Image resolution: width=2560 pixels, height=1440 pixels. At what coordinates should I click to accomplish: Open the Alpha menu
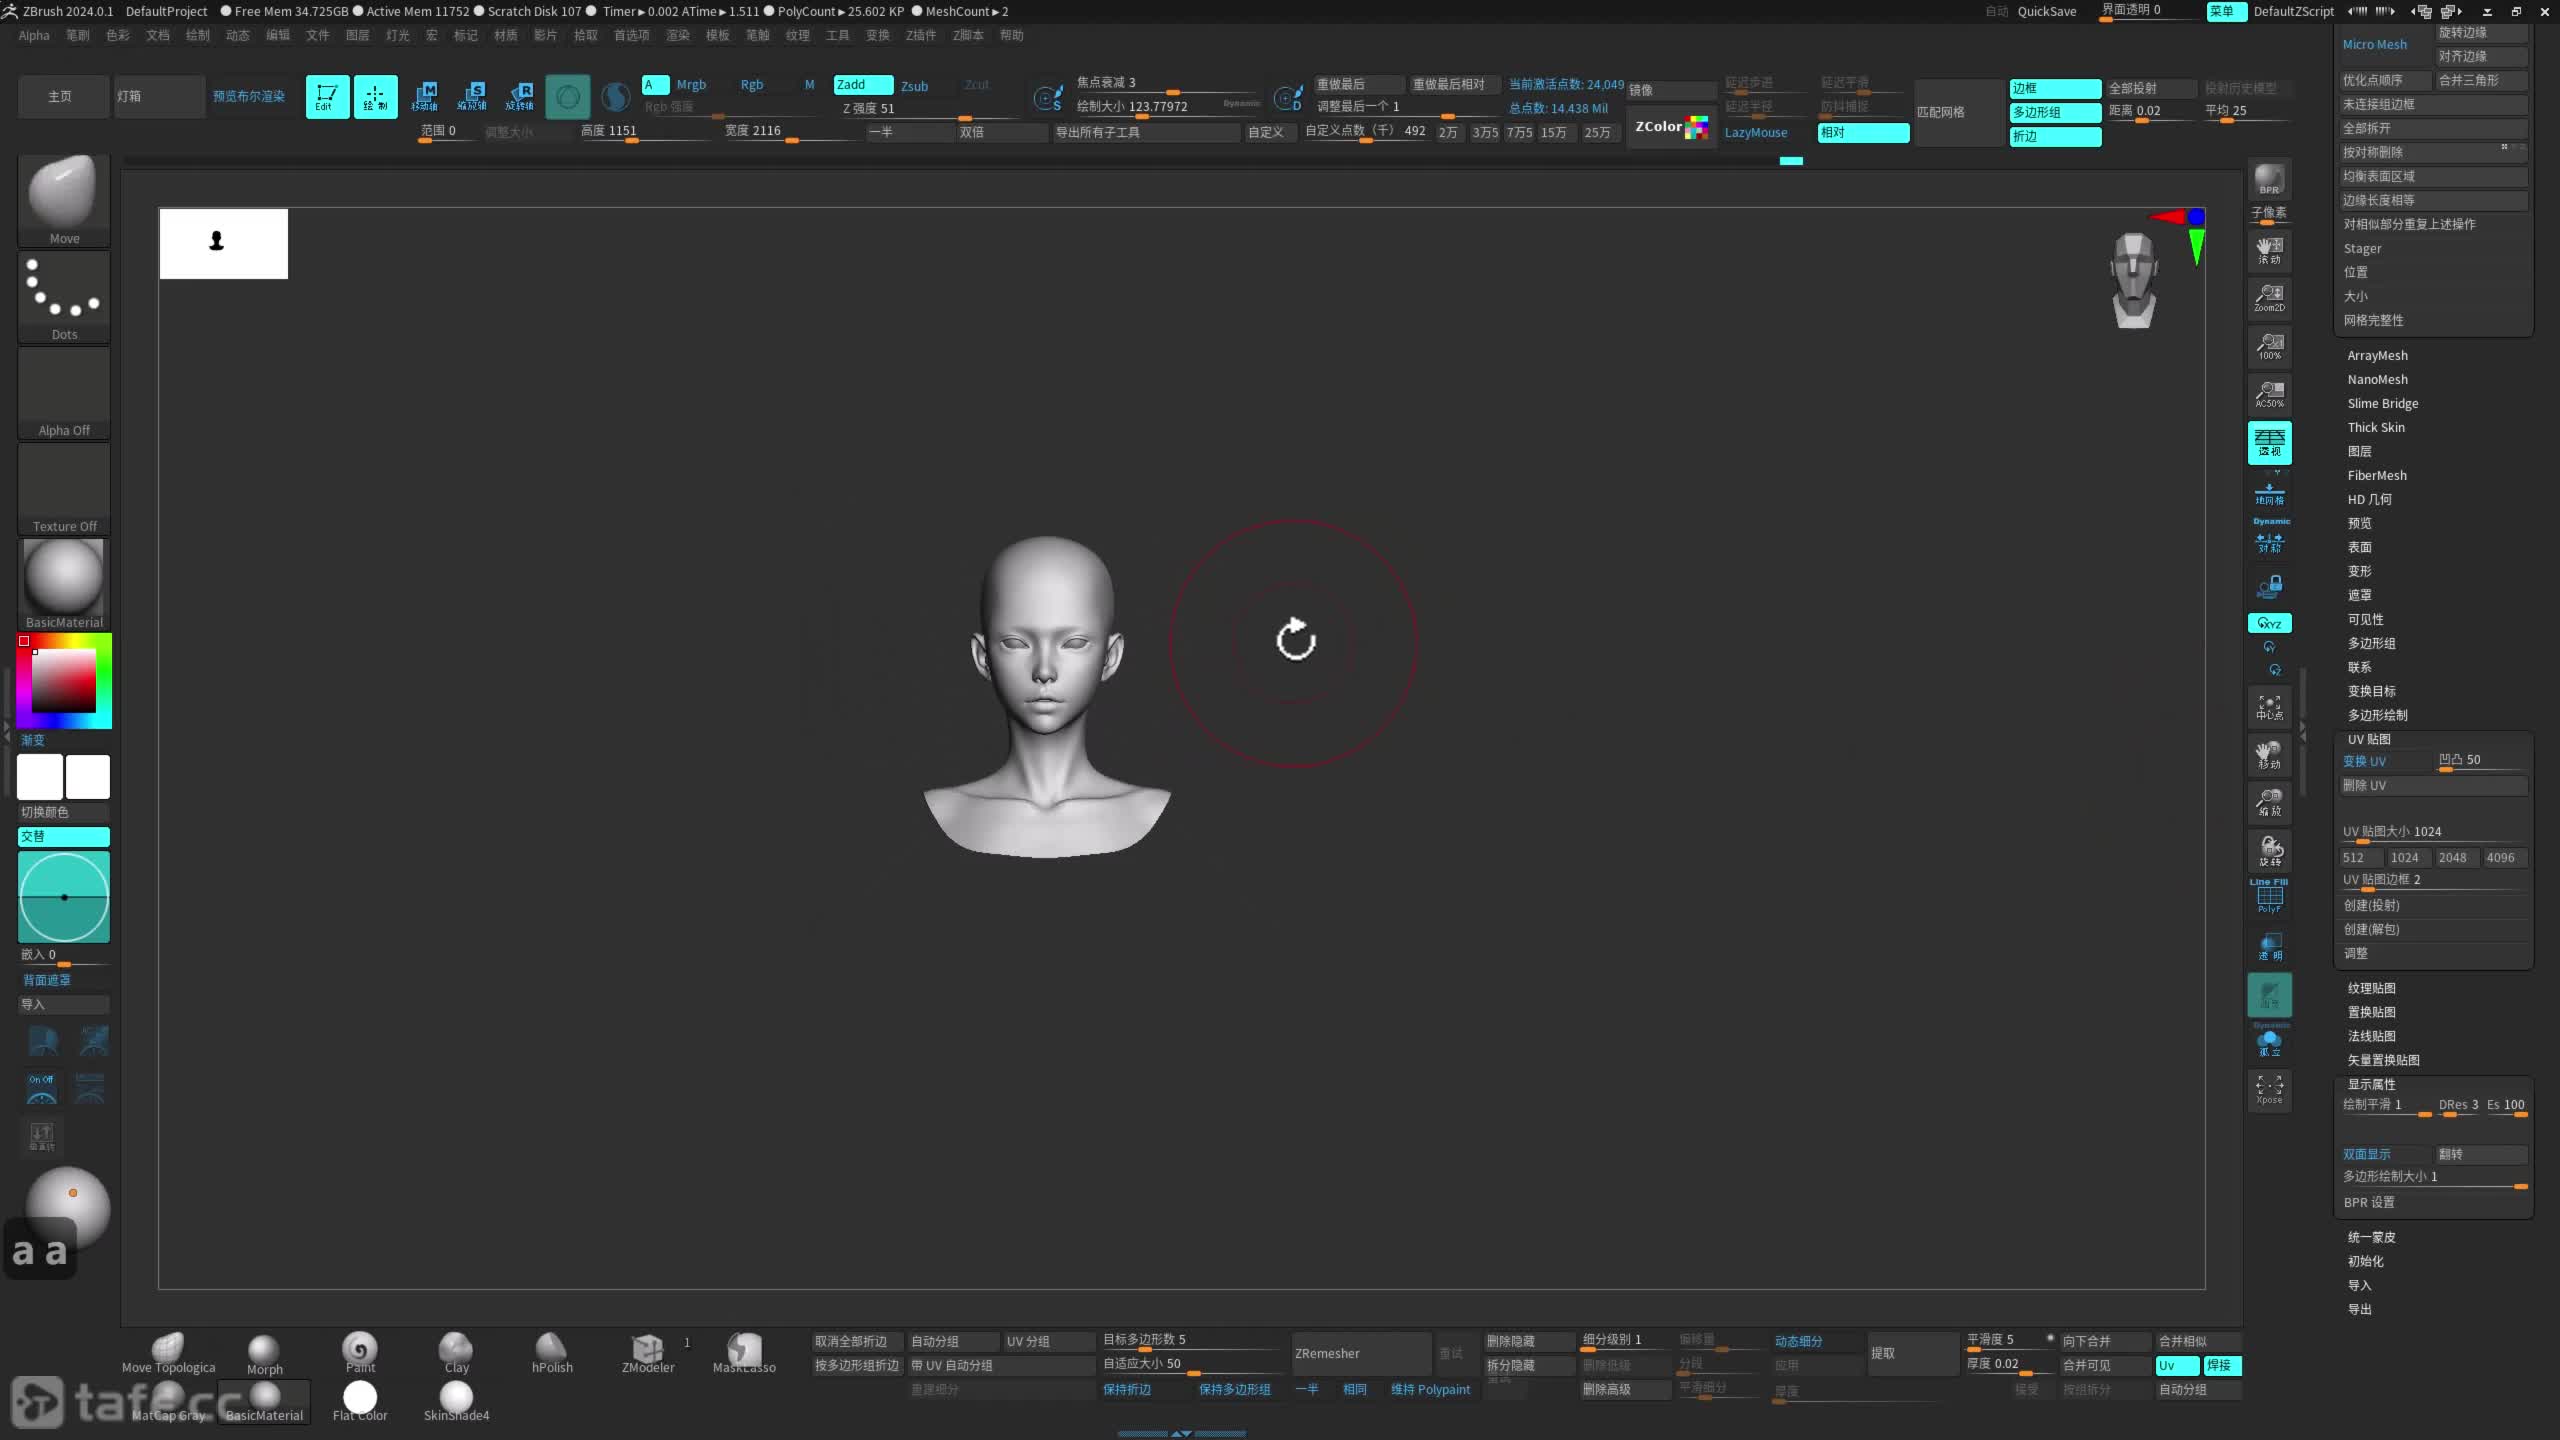34,35
